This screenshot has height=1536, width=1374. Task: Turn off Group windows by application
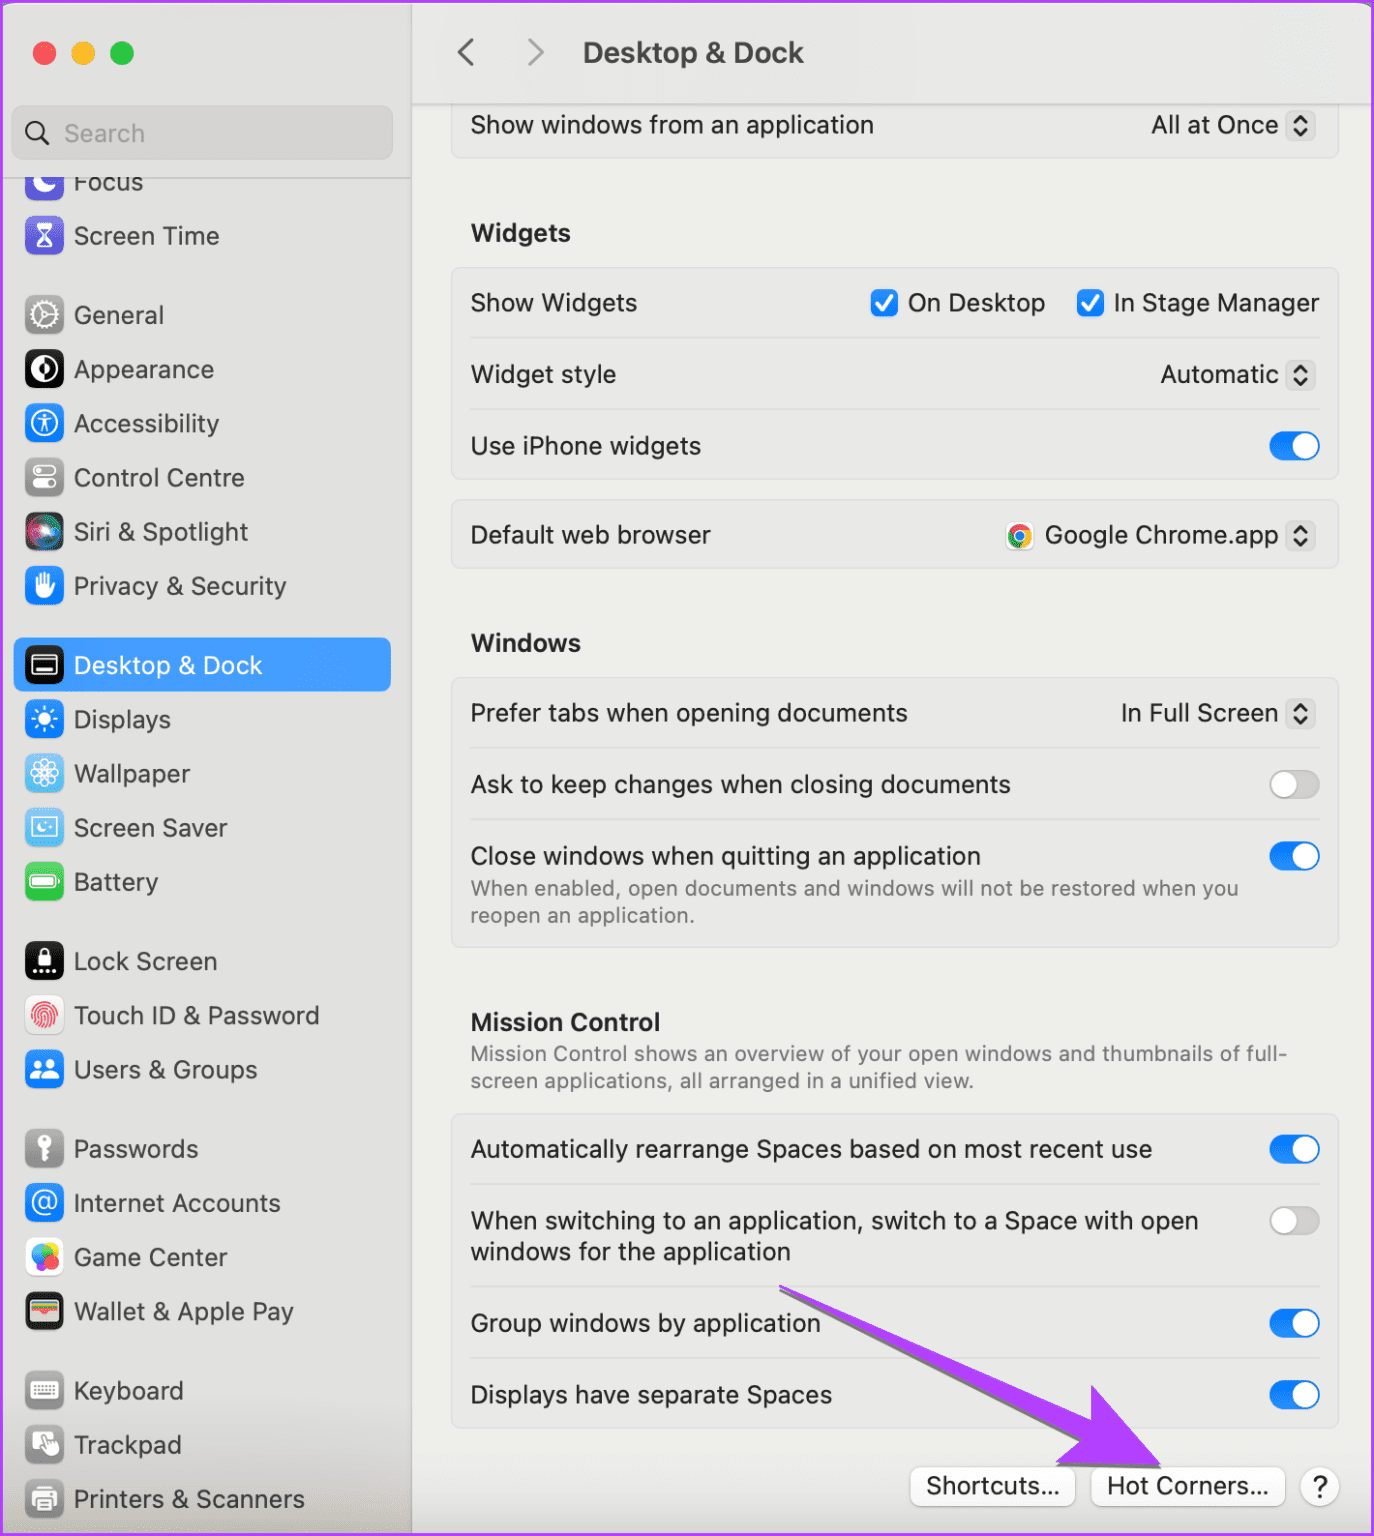pyautogui.click(x=1294, y=1323)
